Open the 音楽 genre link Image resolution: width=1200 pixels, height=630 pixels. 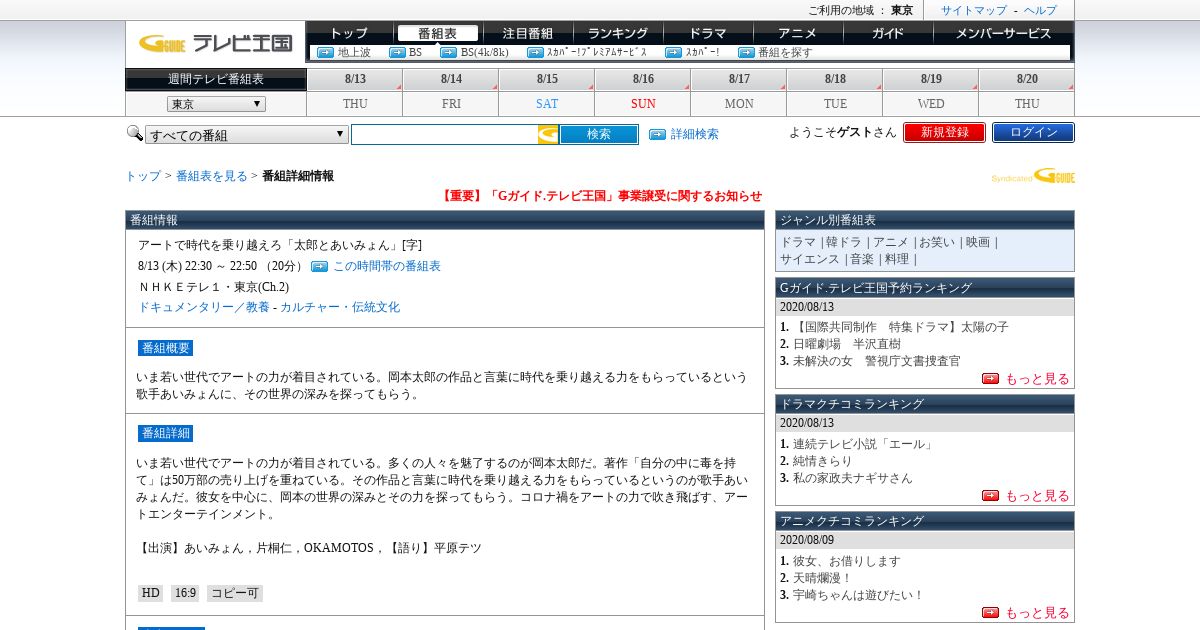861,259
